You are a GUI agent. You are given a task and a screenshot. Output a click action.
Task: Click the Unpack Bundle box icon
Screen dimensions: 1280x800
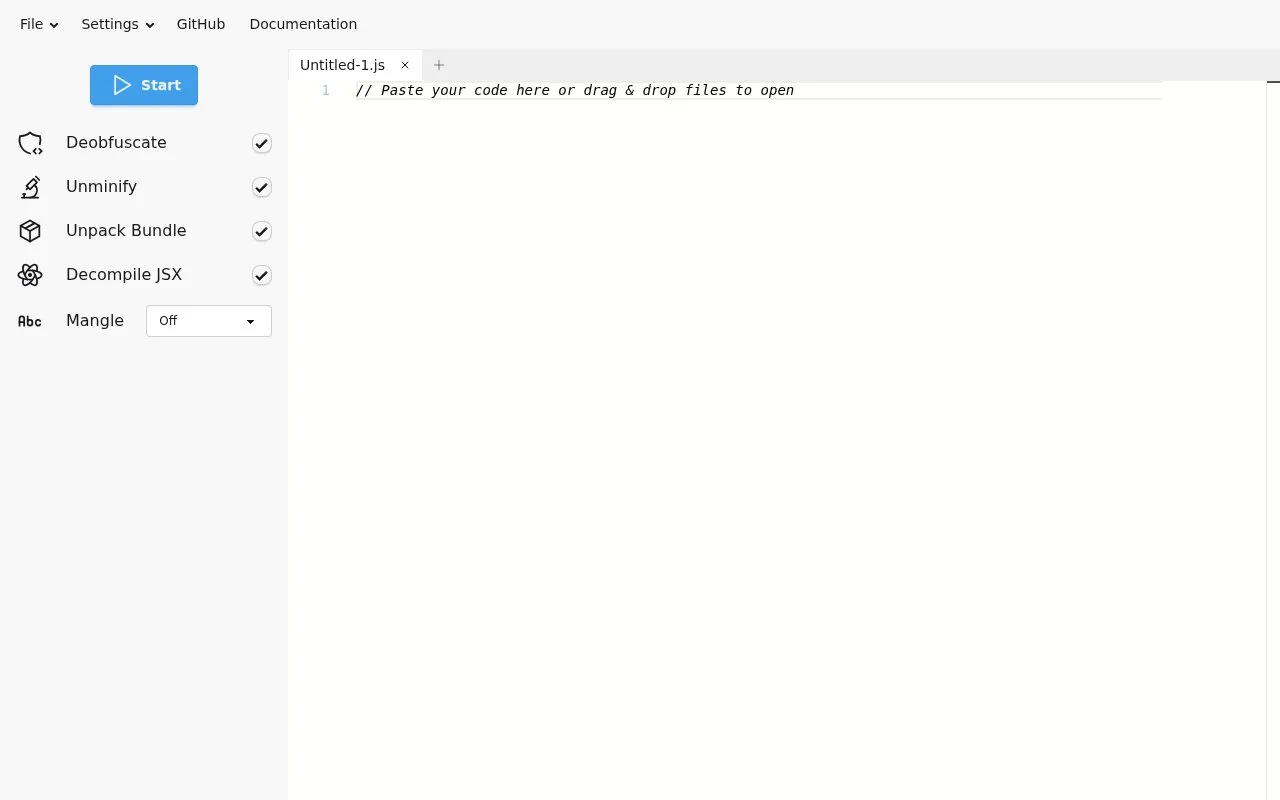[30, 231]
